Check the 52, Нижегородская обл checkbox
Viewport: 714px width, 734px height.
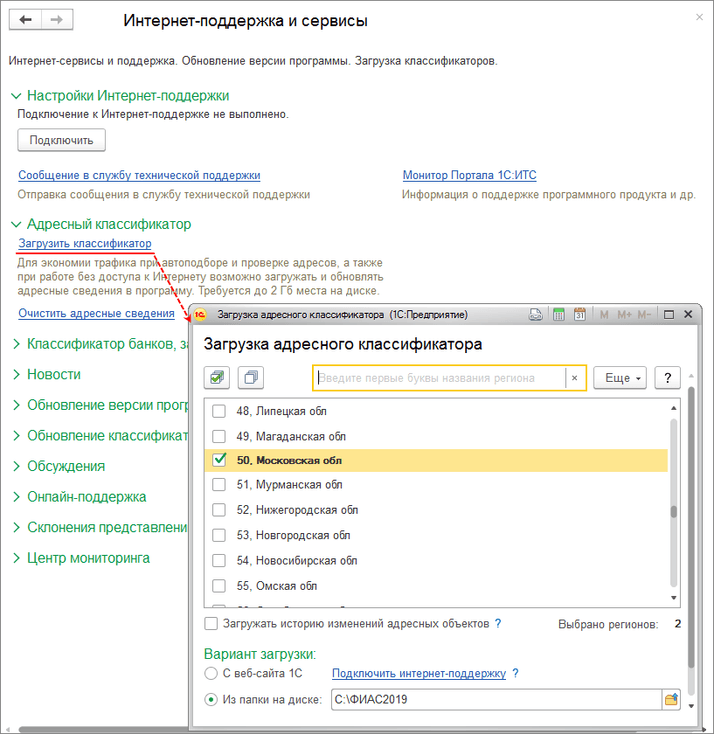pos(219,509)
